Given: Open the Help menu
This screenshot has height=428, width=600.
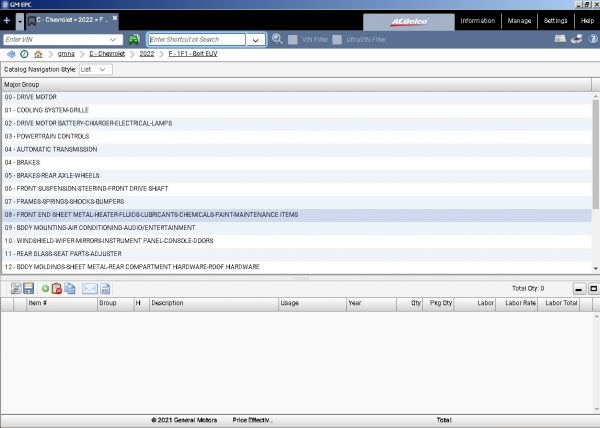Looking at the screenshot, I should click(587, 21).
